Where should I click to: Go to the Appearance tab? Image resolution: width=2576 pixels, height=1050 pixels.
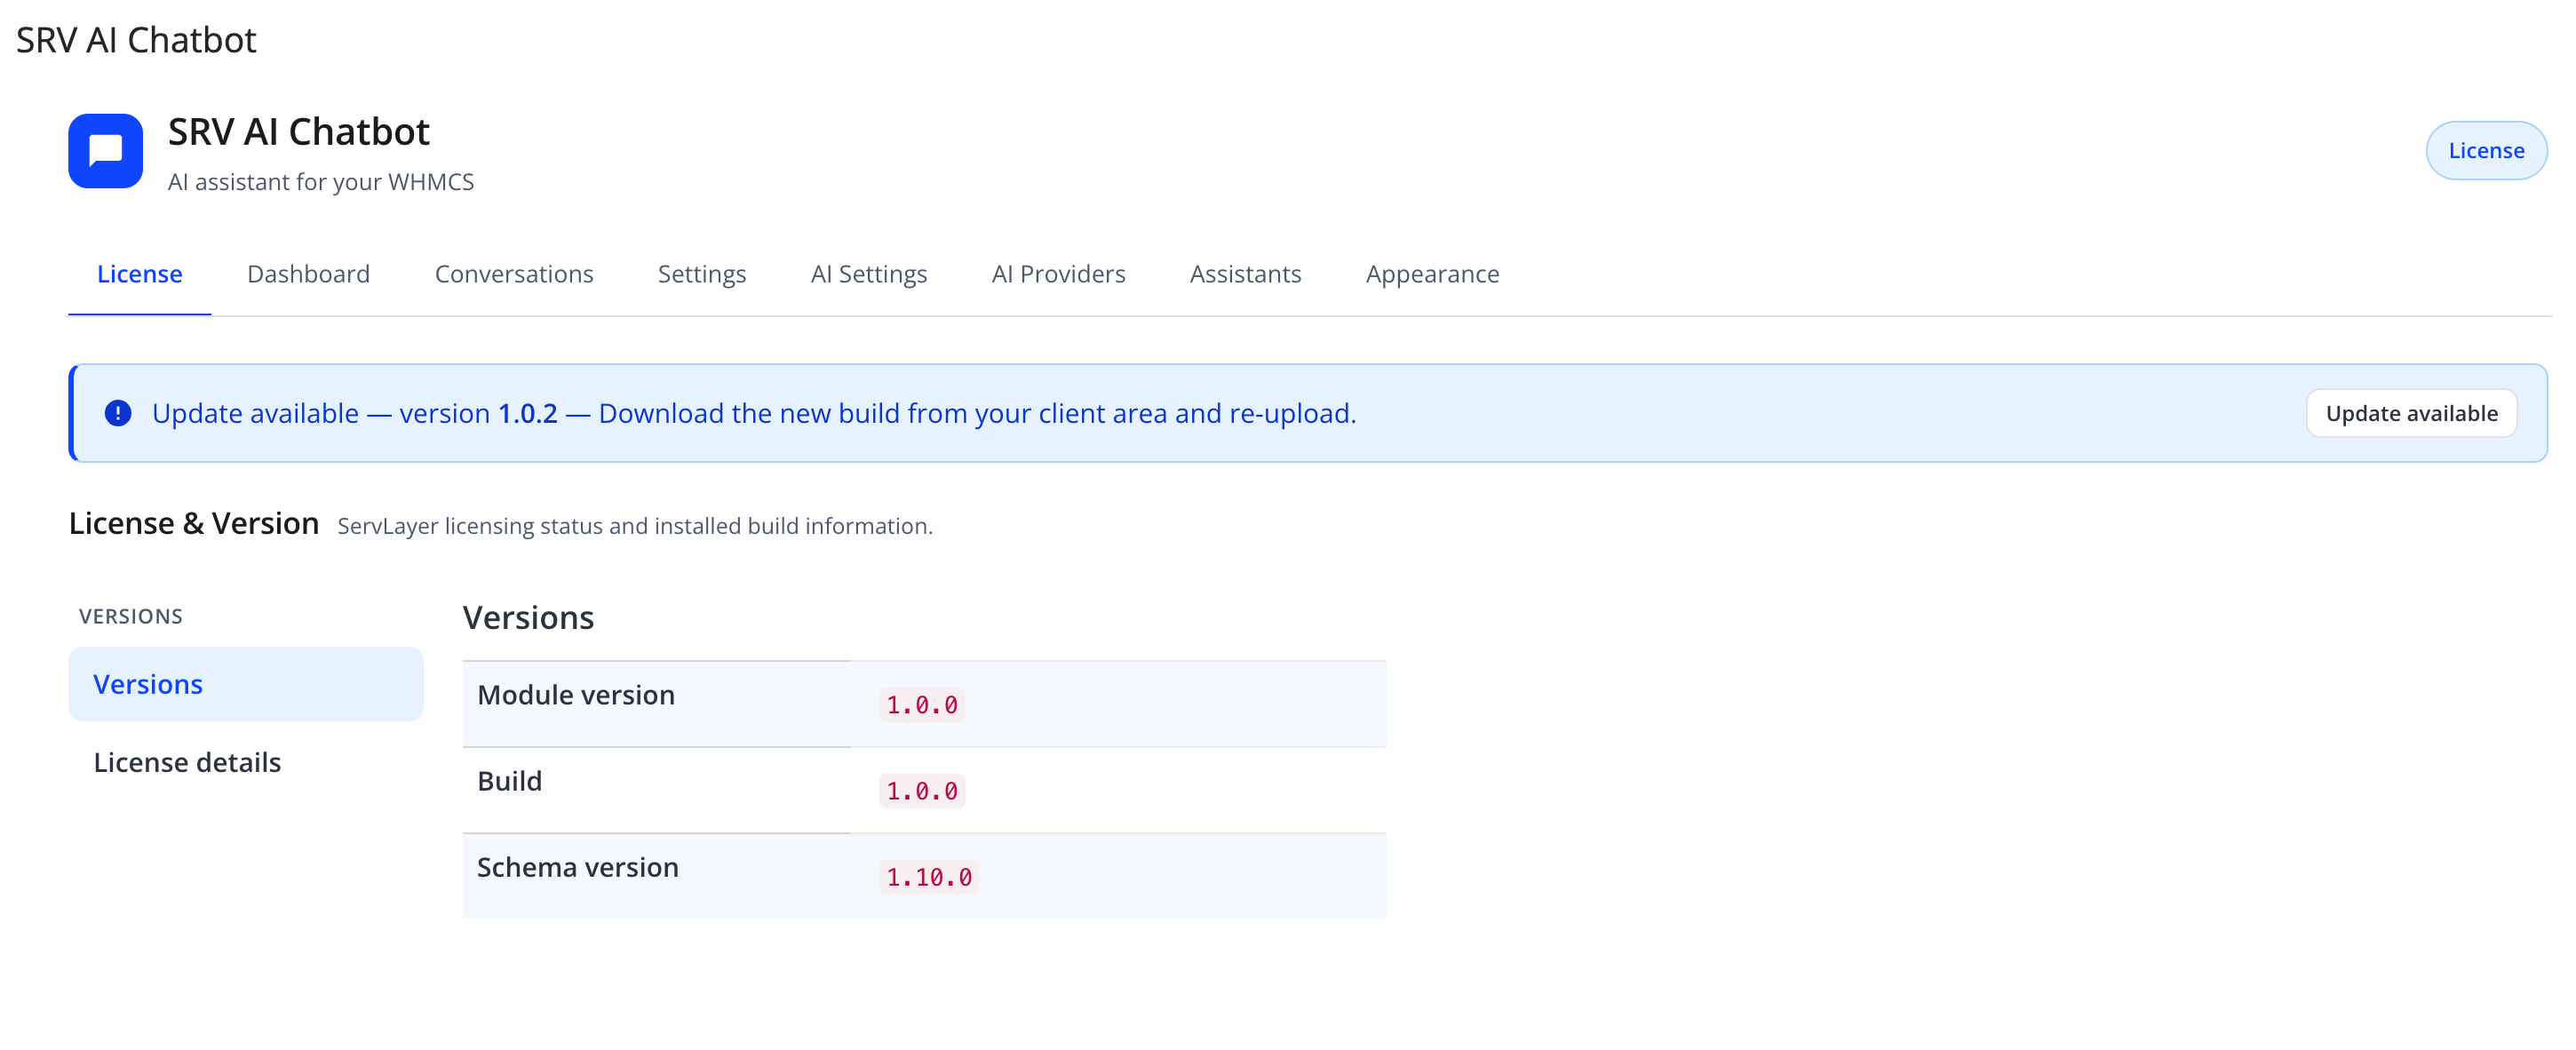pos(1432,274)
